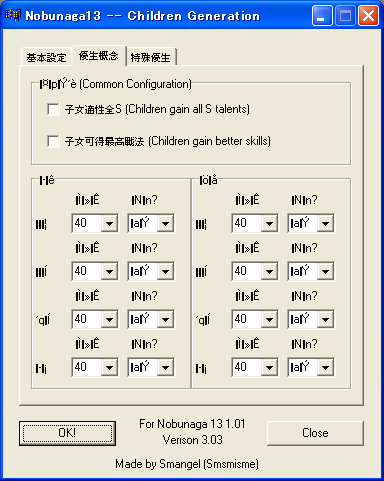
Task: Click 'Made by Smangel (Smsmisme)' credit text
Action: 187,464
